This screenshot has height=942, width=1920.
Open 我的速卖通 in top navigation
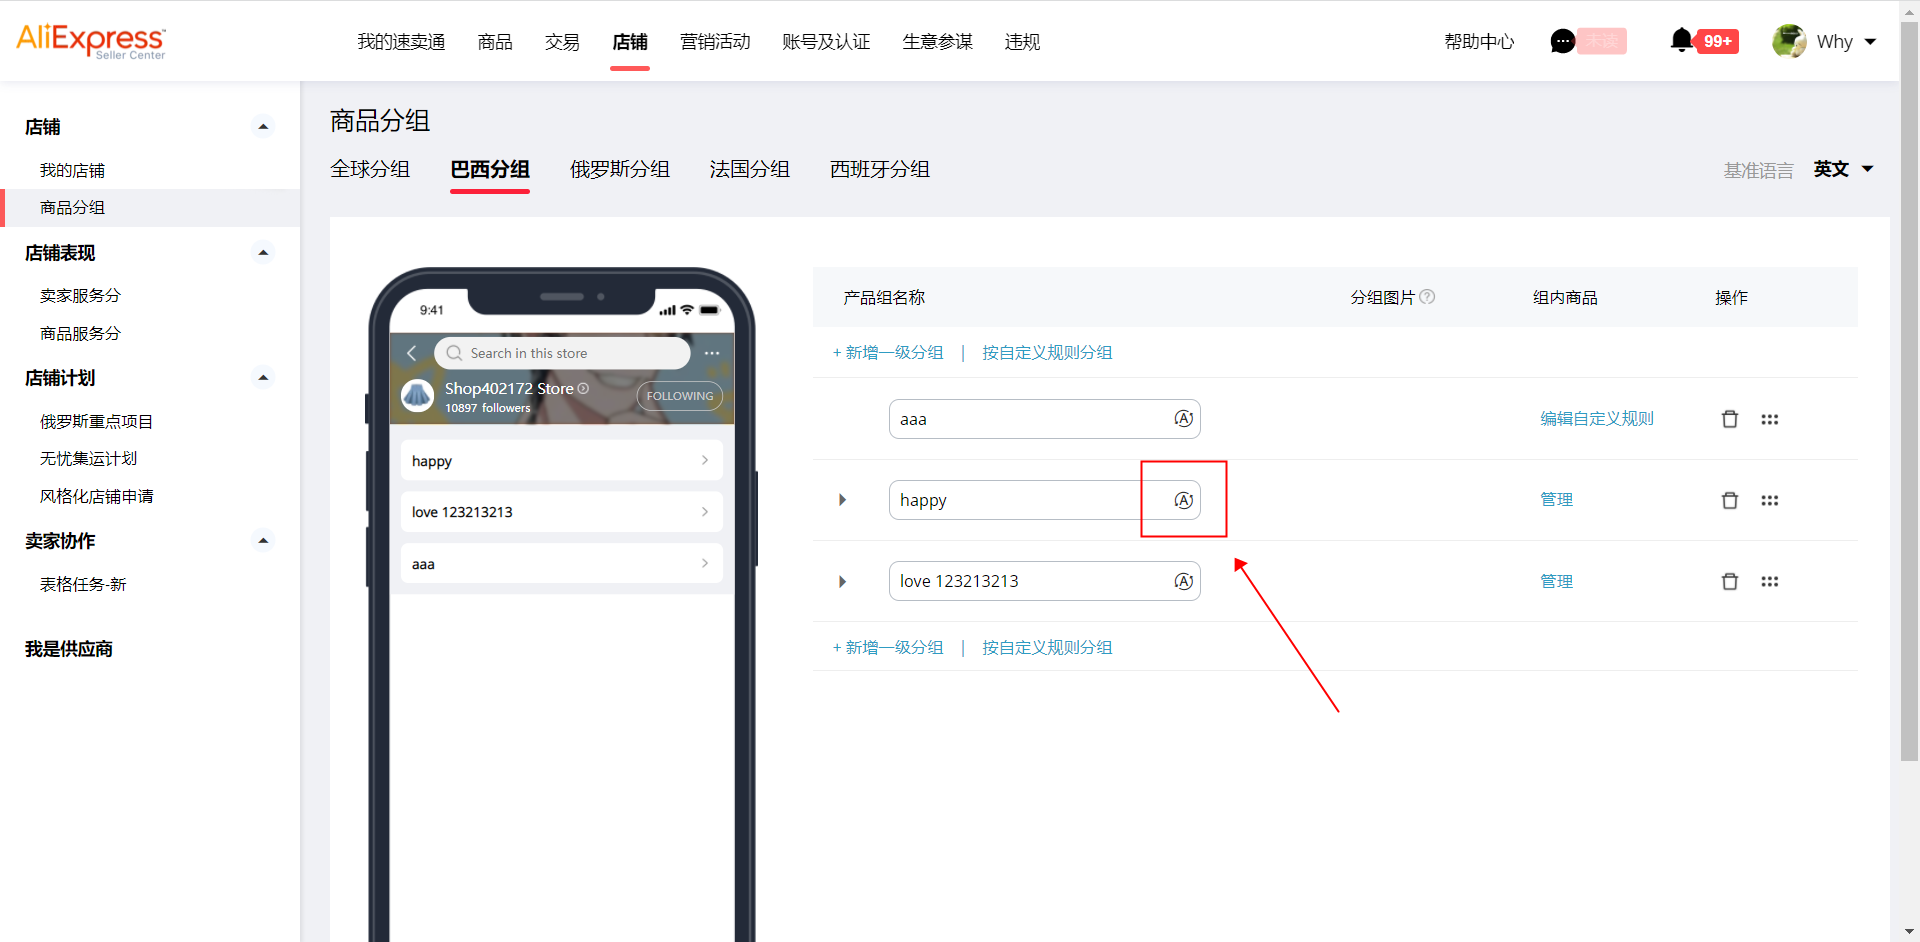[x=401, y=42]
